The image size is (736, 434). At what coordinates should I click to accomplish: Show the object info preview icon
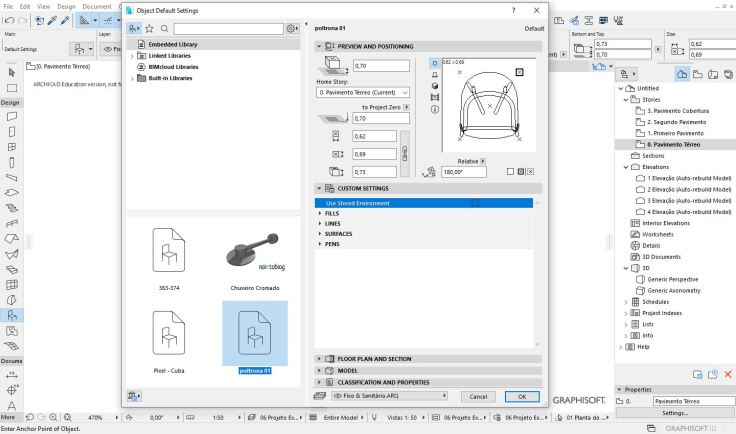435,109
